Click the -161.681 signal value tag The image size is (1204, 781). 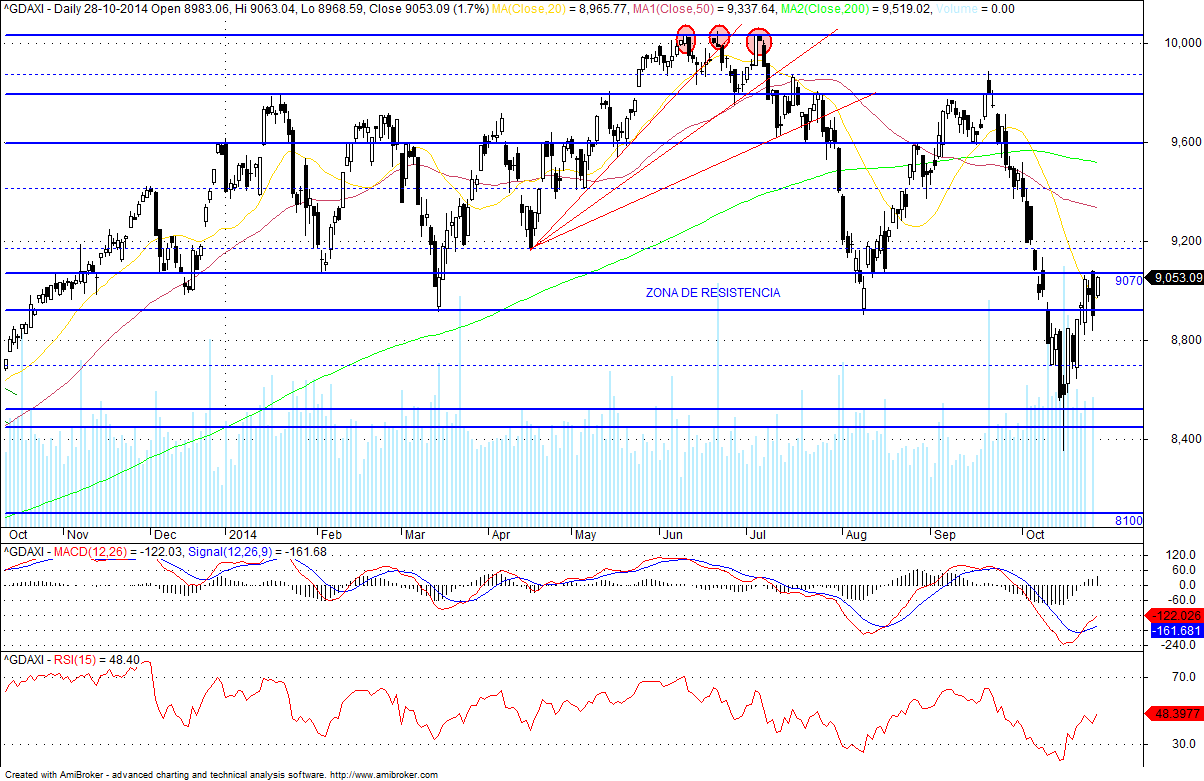(1174, 631)
